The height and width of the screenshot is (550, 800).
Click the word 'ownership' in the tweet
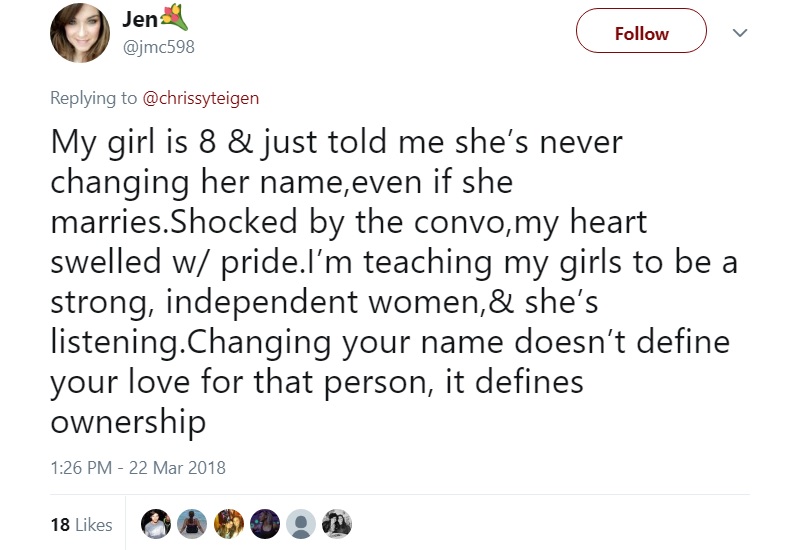(x=128, y=422)
